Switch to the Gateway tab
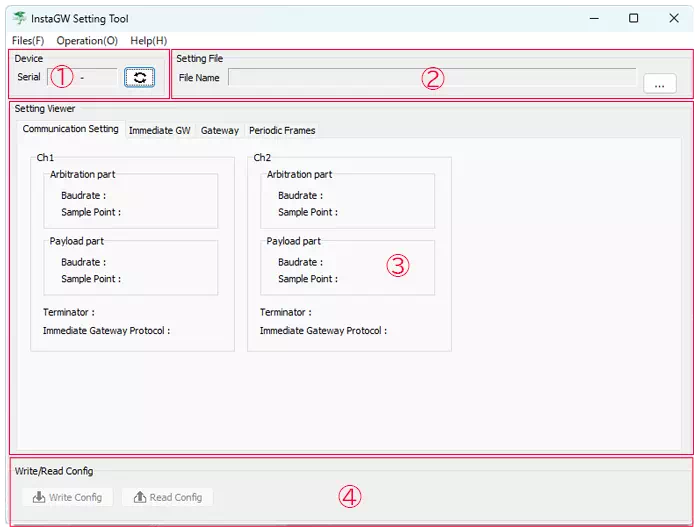 tap(219, 131)
